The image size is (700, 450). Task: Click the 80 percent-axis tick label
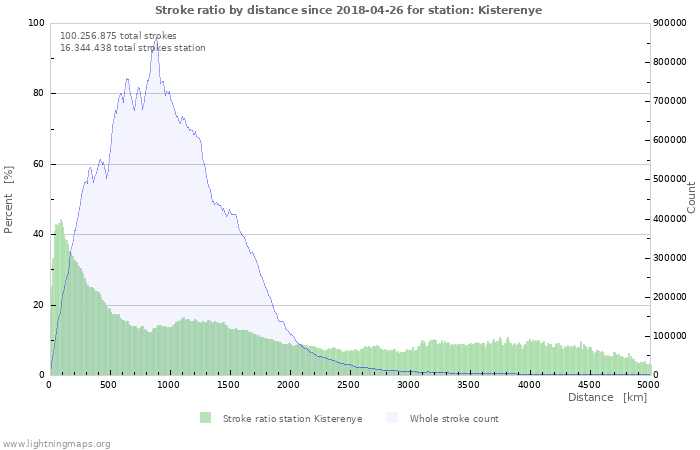coord(38,93)
